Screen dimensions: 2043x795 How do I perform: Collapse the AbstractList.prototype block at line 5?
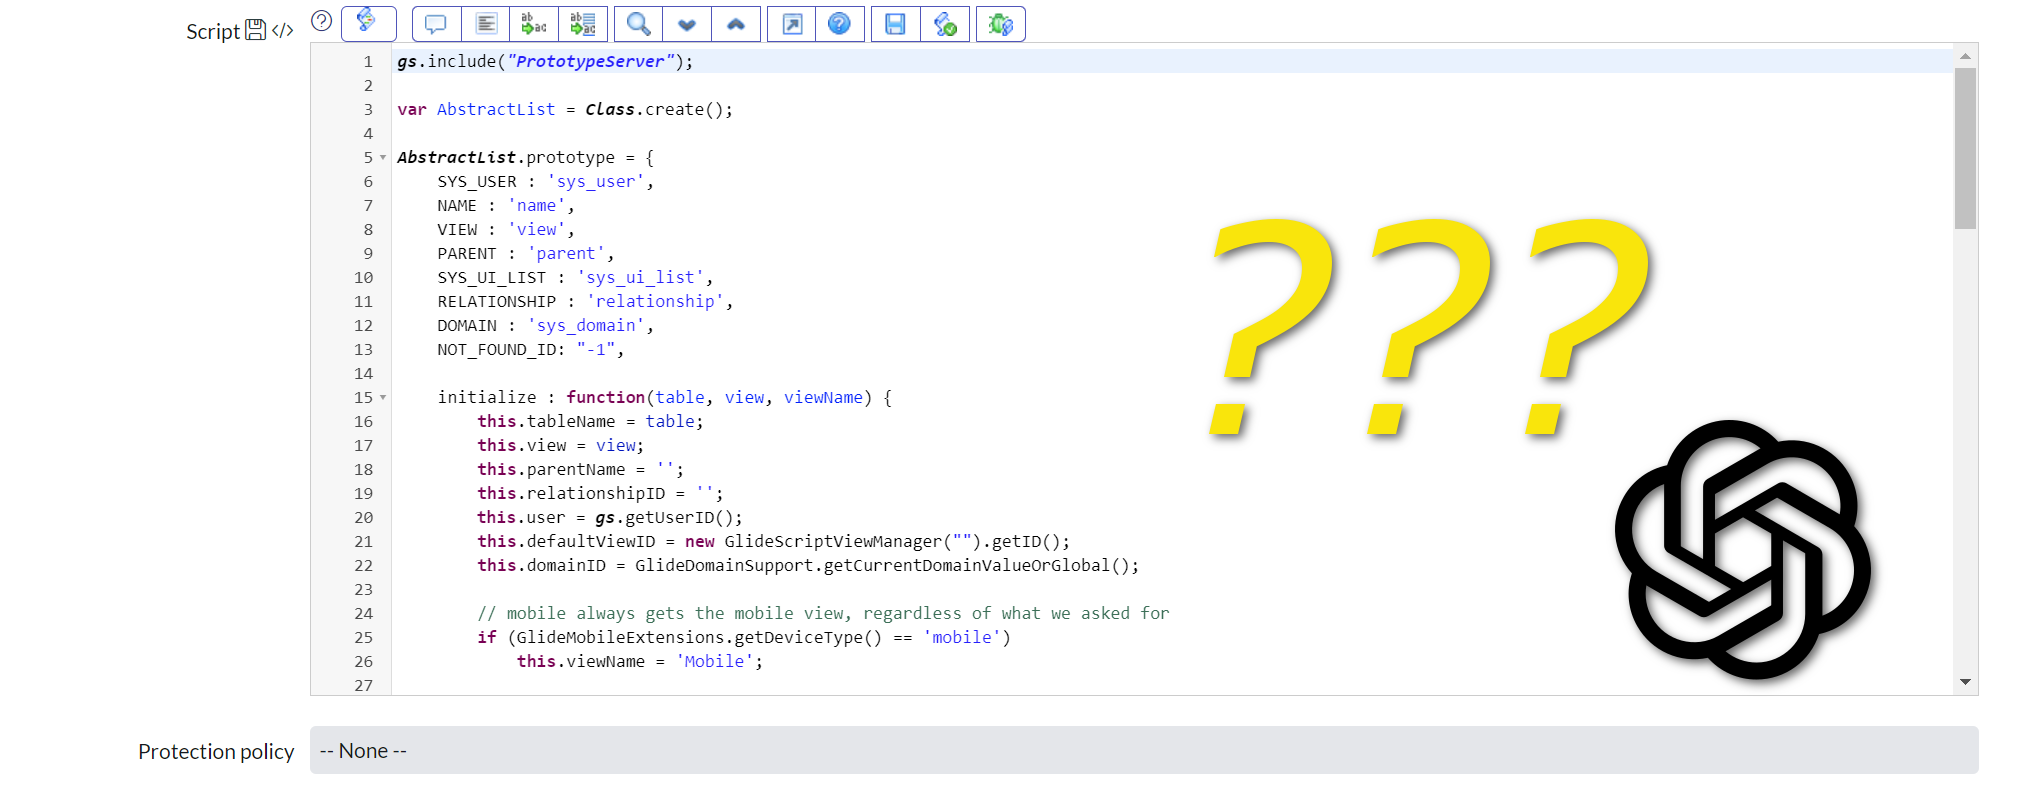click(383, 158)
